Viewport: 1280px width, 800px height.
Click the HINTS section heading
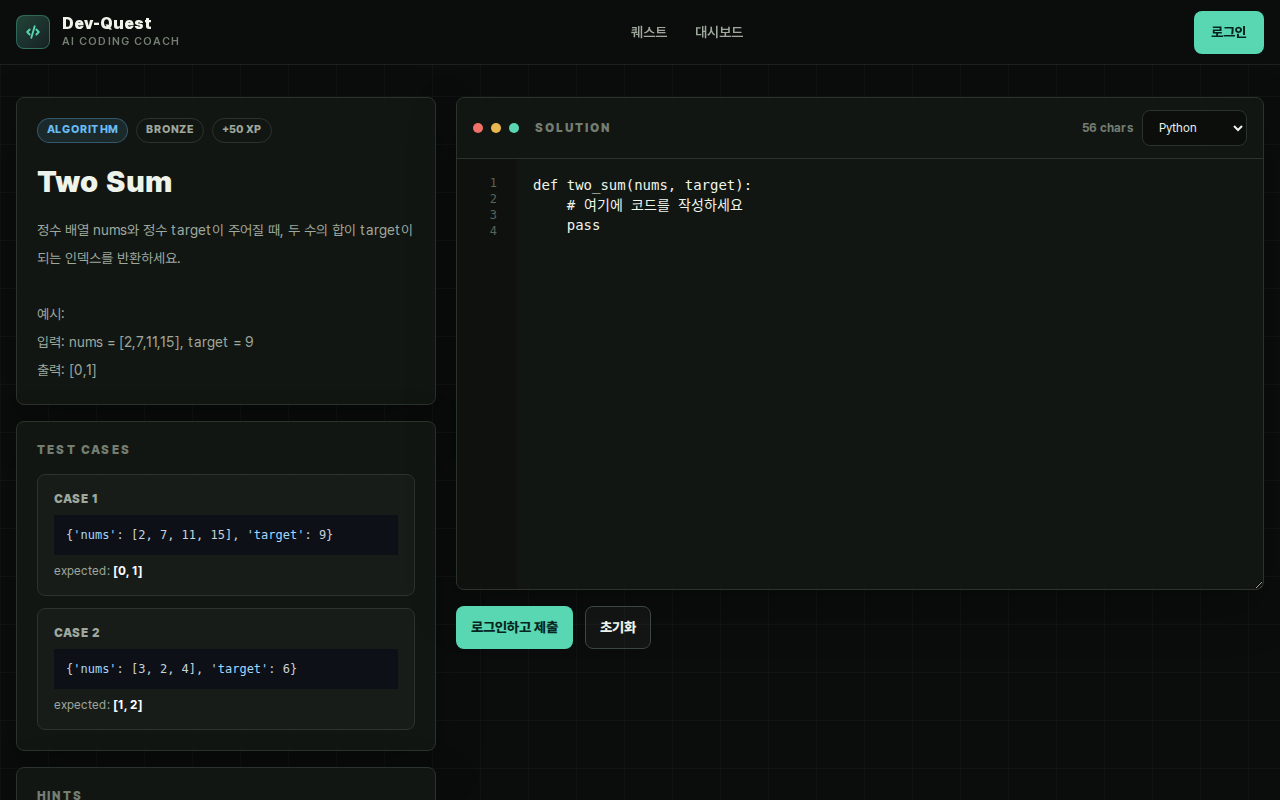click(x=60, y=796)
